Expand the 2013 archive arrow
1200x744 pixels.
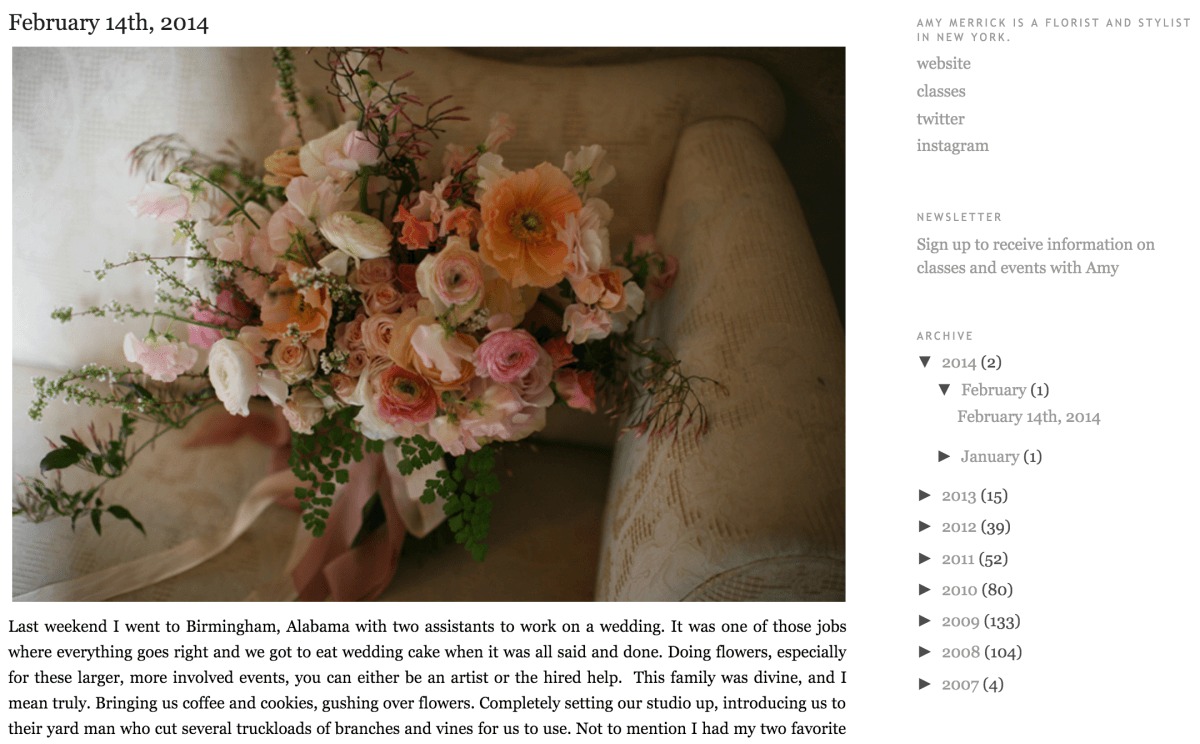pyautogui.click(x=925, y=495)
